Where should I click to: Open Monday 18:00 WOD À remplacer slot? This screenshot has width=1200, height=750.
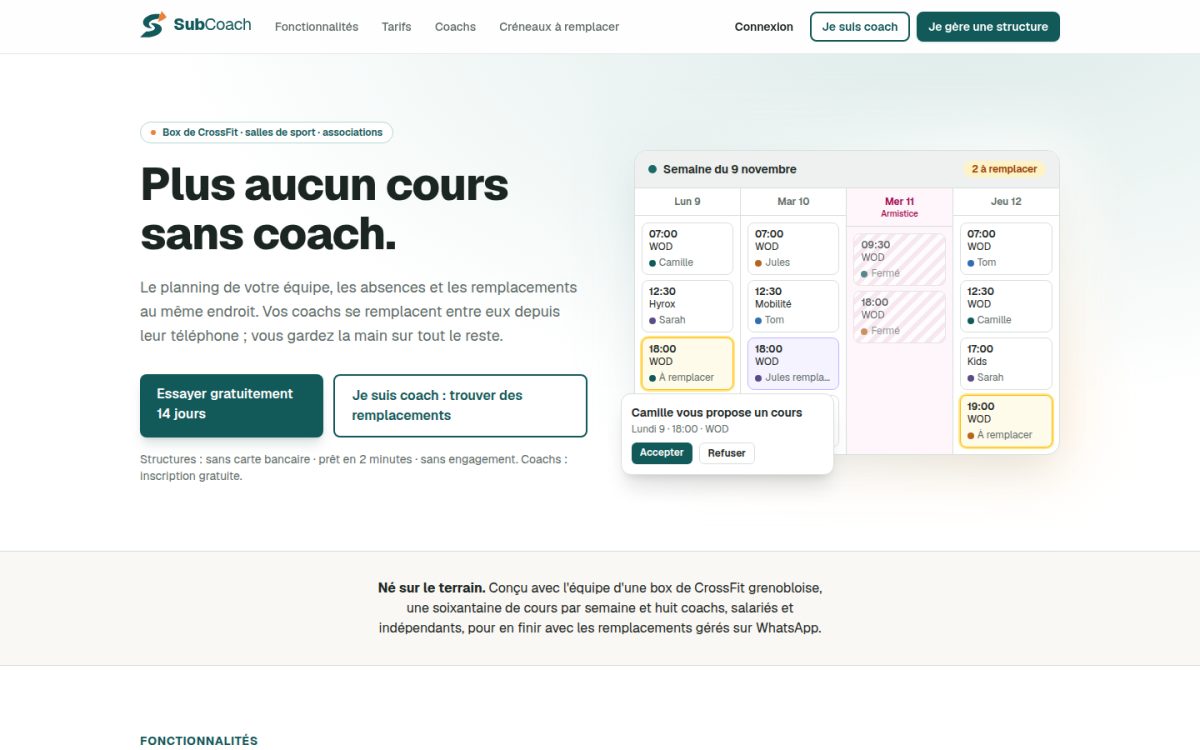pos(687,363)
